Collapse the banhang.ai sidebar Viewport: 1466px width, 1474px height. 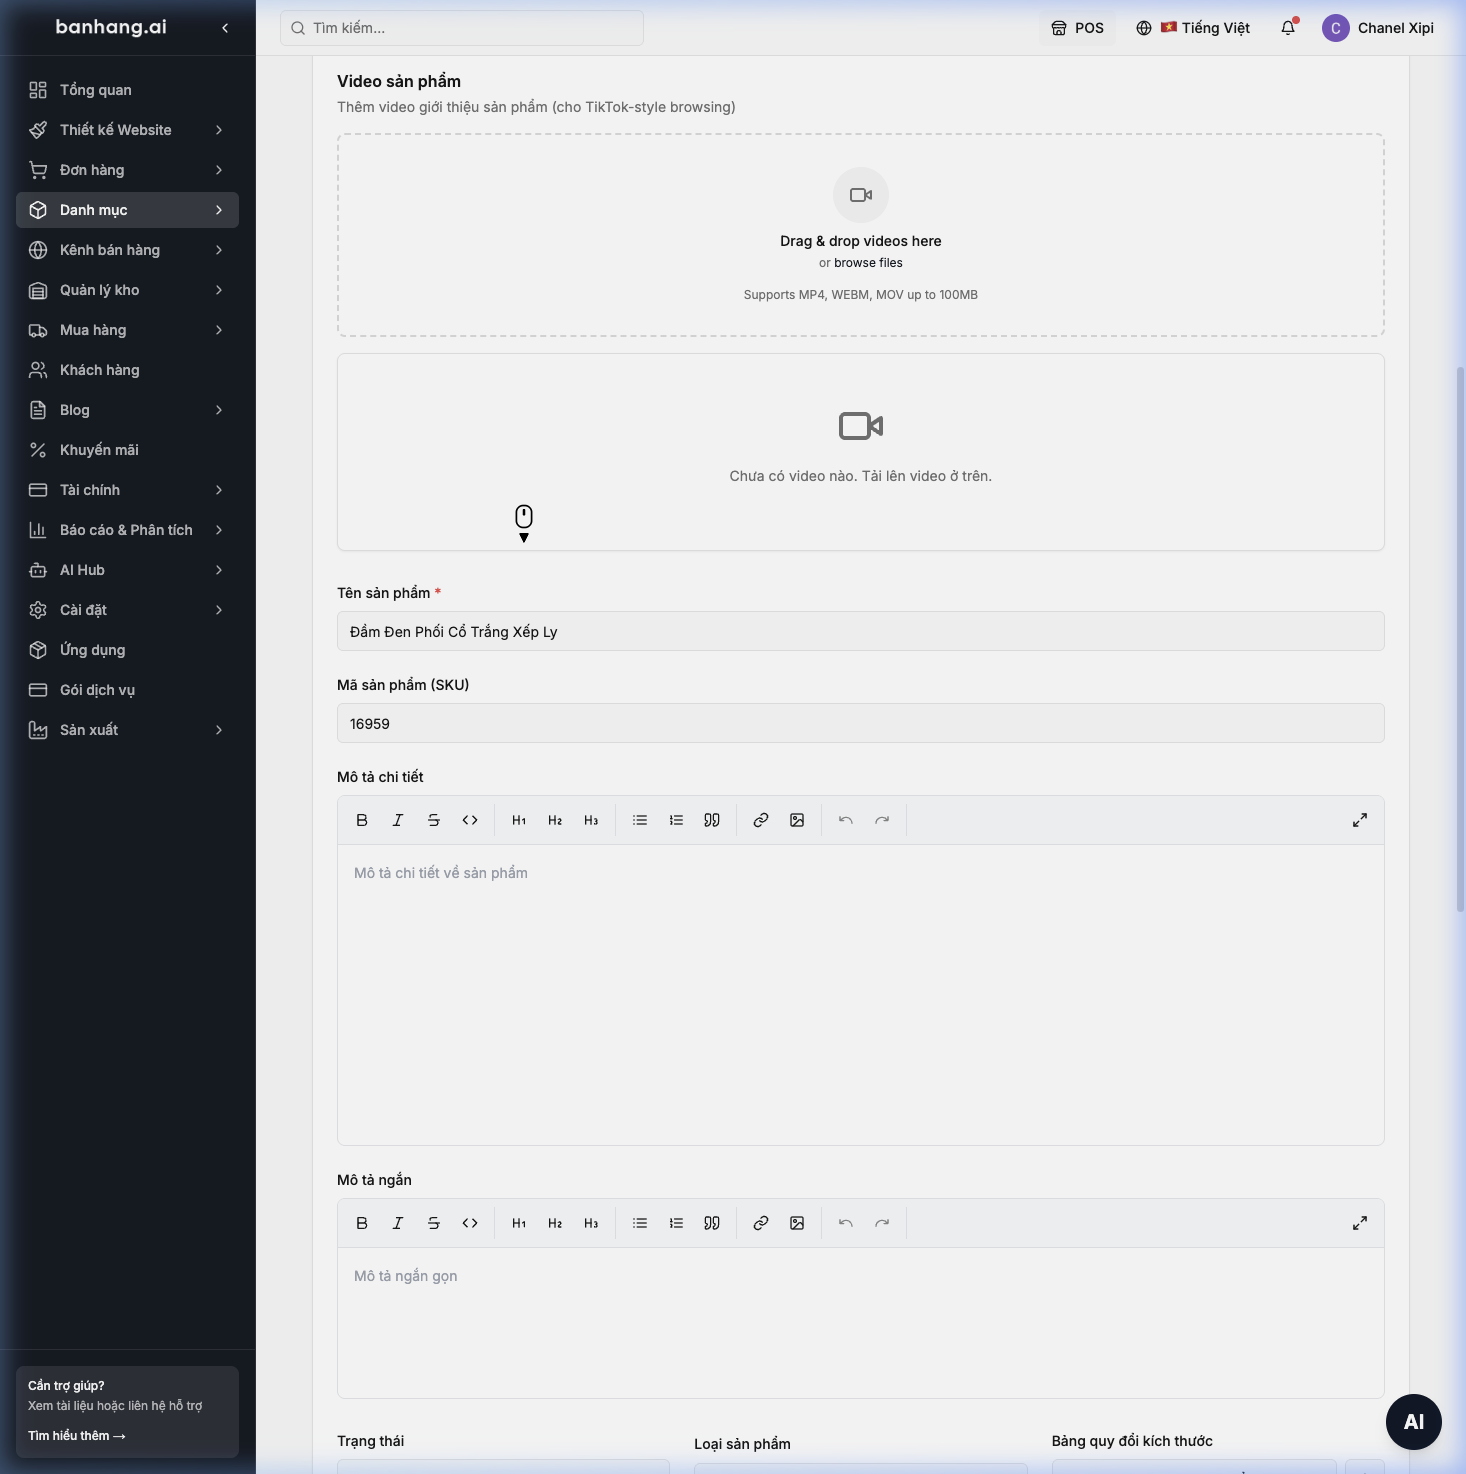tap(225, 28)
